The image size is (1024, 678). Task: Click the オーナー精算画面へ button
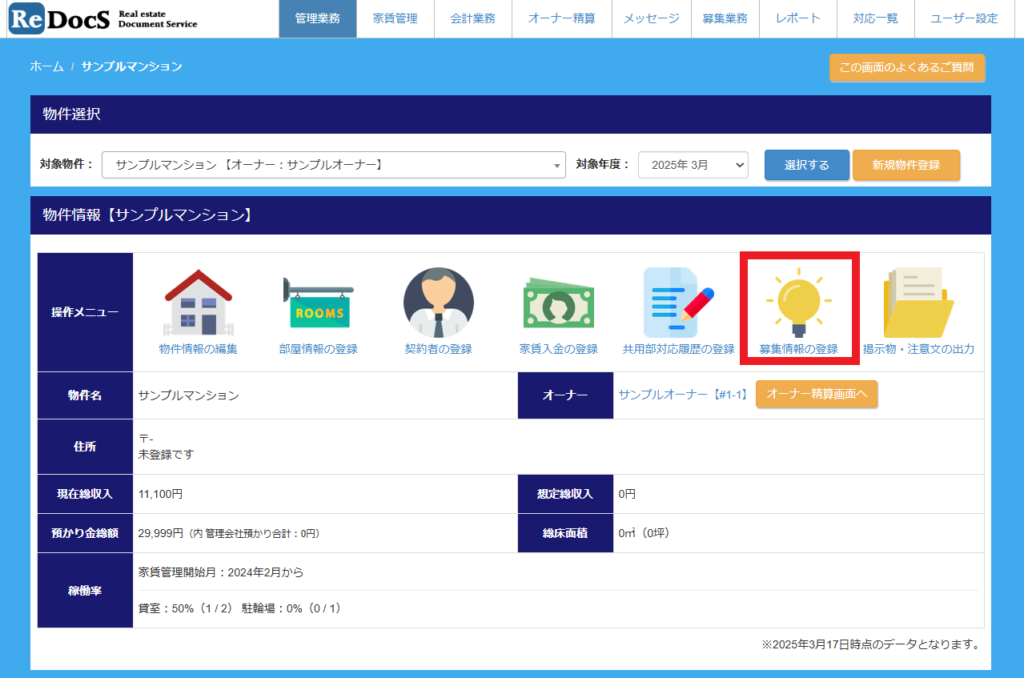click(x=817, y=395)
